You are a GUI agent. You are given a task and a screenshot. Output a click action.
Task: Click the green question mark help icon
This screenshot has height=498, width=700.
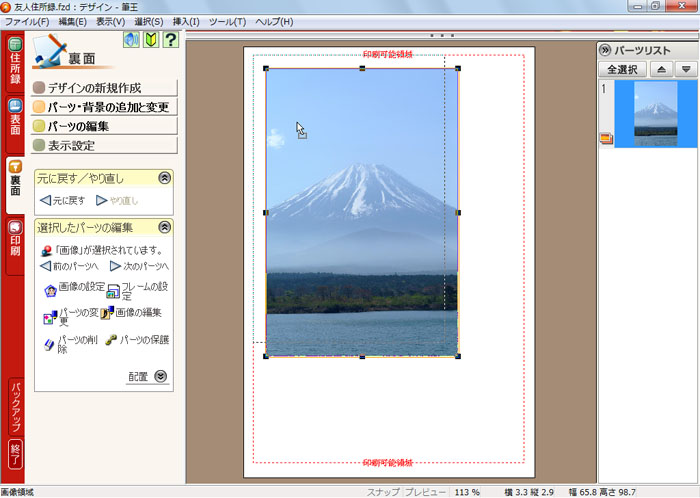pos(171,40)
